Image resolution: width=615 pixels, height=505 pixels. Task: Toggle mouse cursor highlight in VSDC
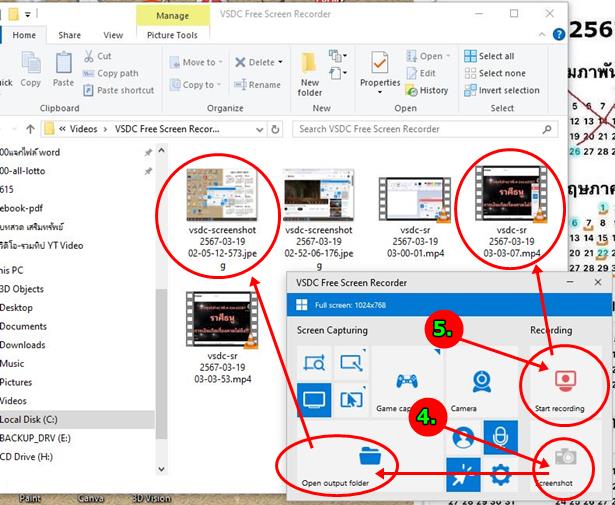[464, 474]
